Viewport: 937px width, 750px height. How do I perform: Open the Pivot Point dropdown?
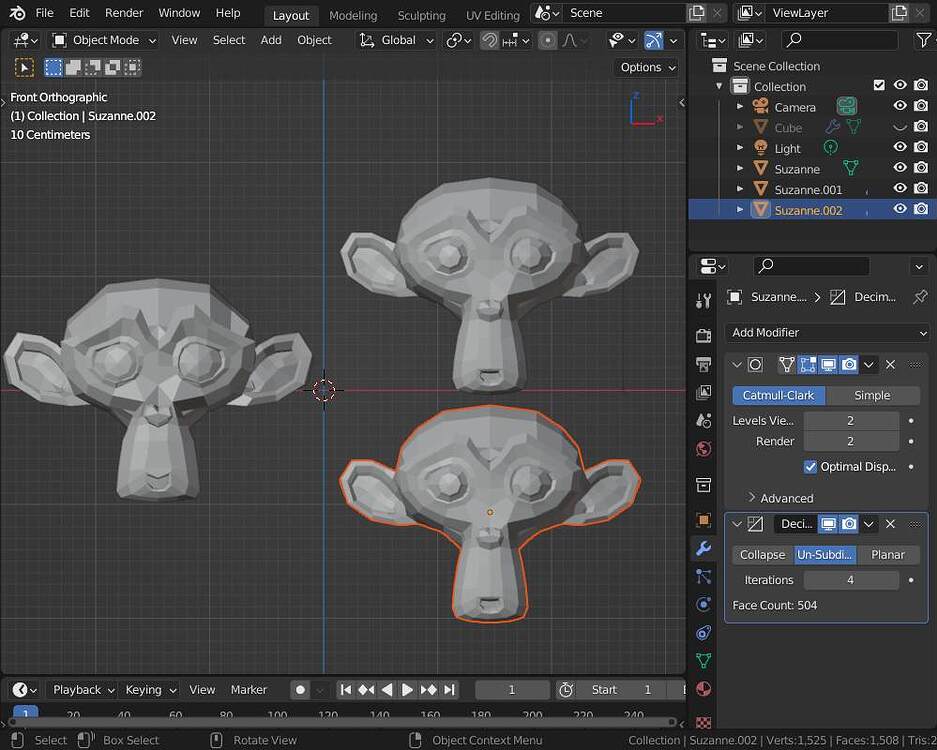click(458, 40)
